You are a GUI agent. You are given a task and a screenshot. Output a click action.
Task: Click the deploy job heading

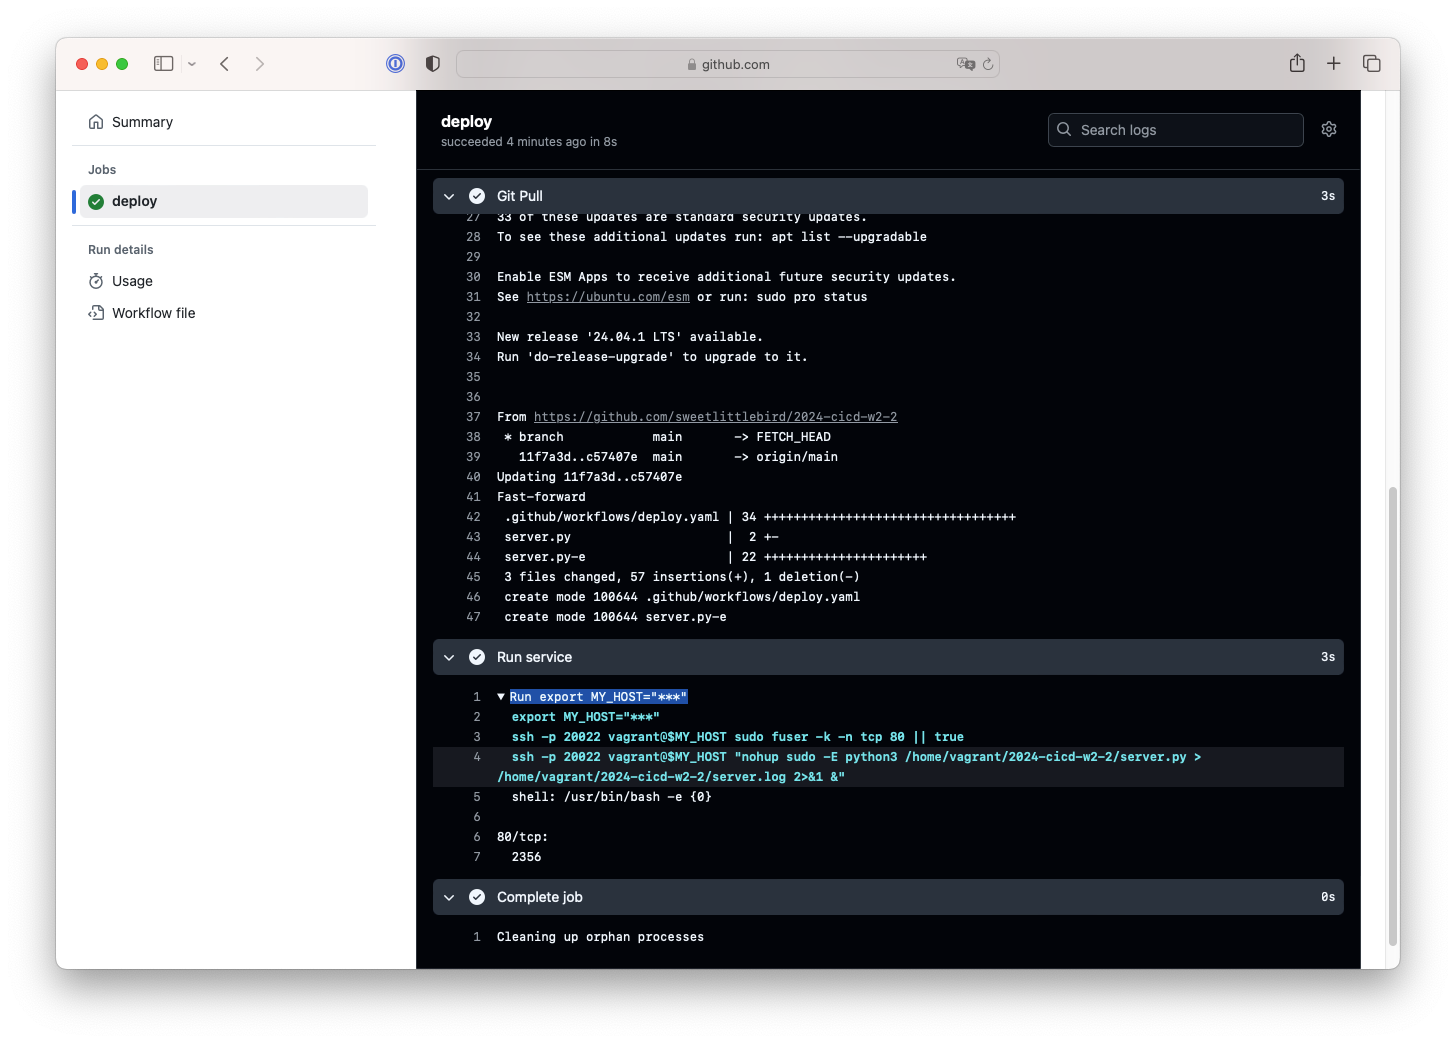coord(466,121)
